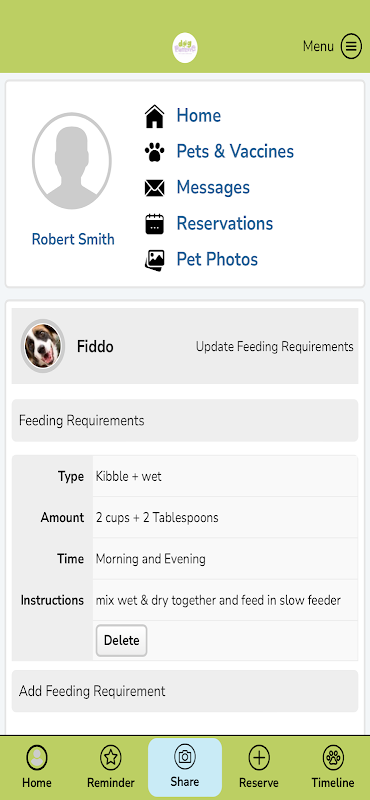The width and height of the screenshot is (370, 800).
Task: Click the calendar icon beside Reservations
Action: pos(155,224)
